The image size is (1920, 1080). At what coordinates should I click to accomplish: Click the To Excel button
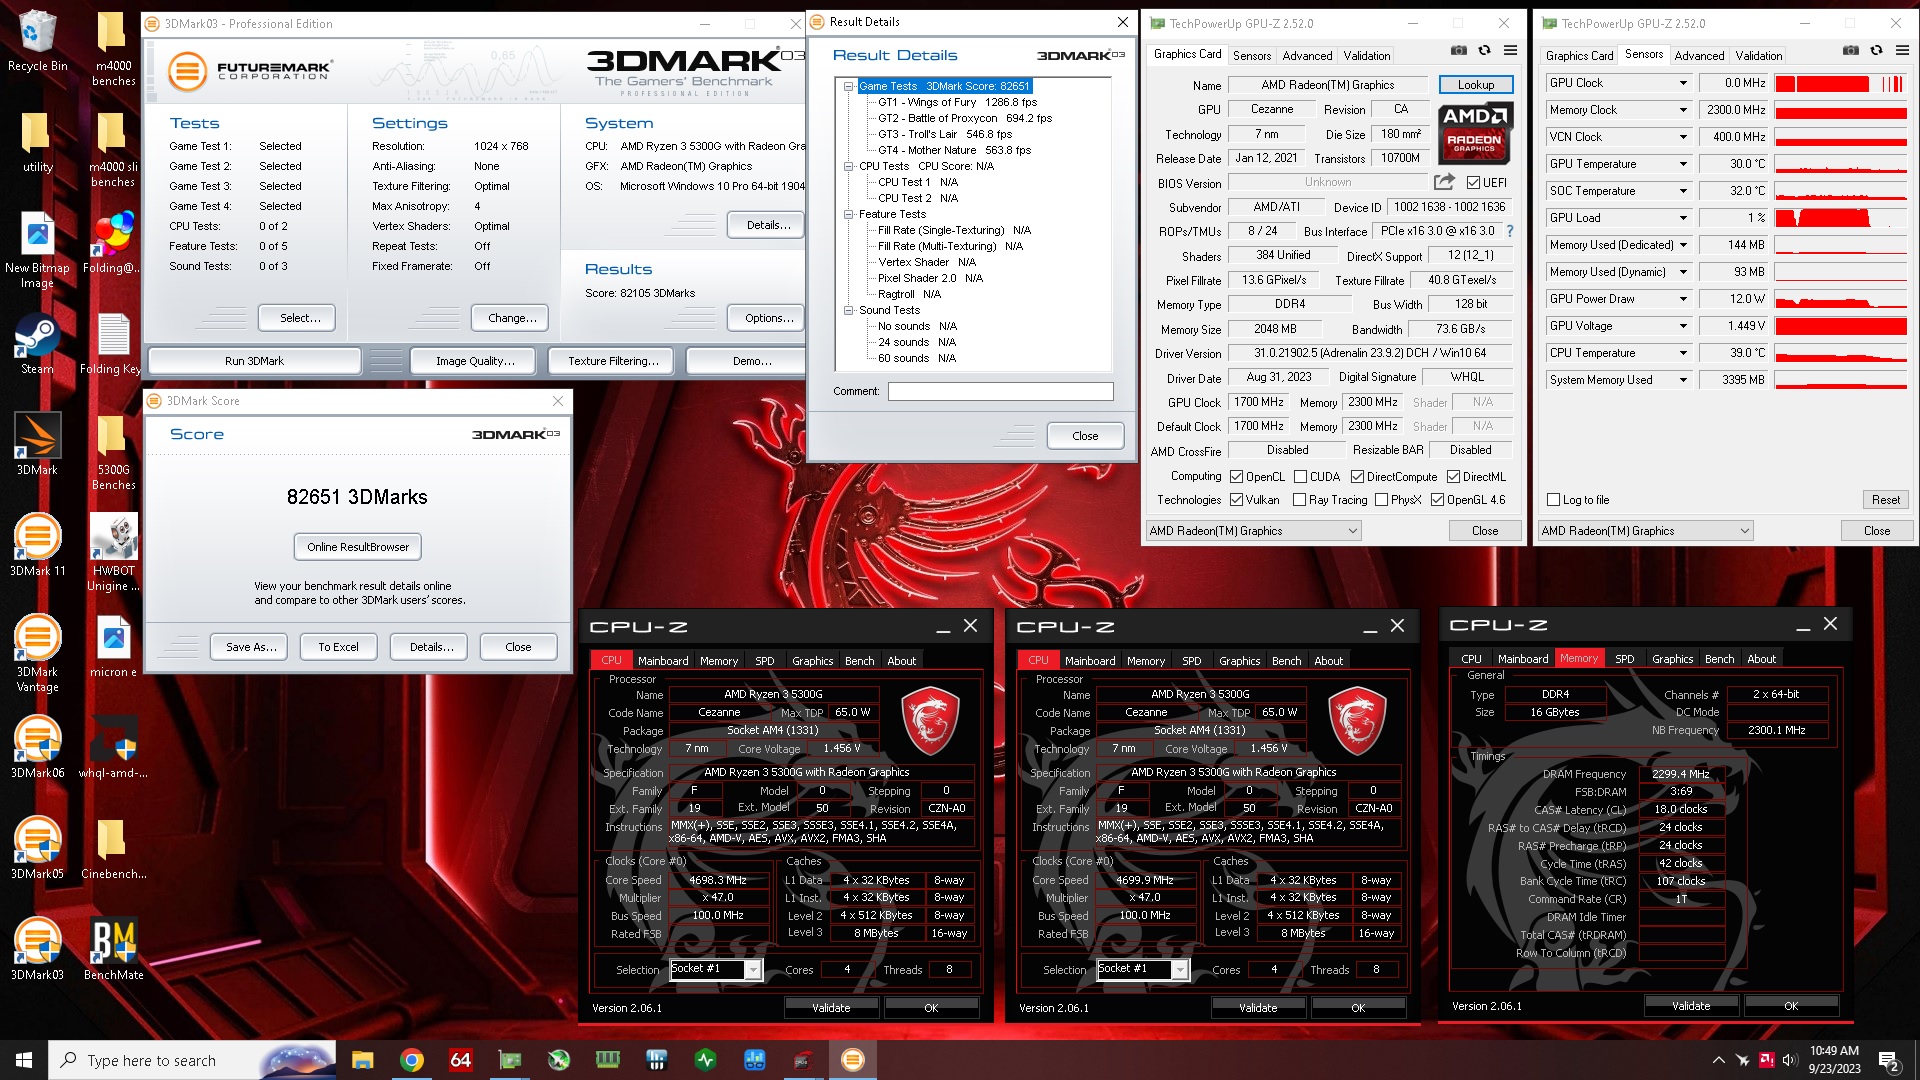(338, 647)
